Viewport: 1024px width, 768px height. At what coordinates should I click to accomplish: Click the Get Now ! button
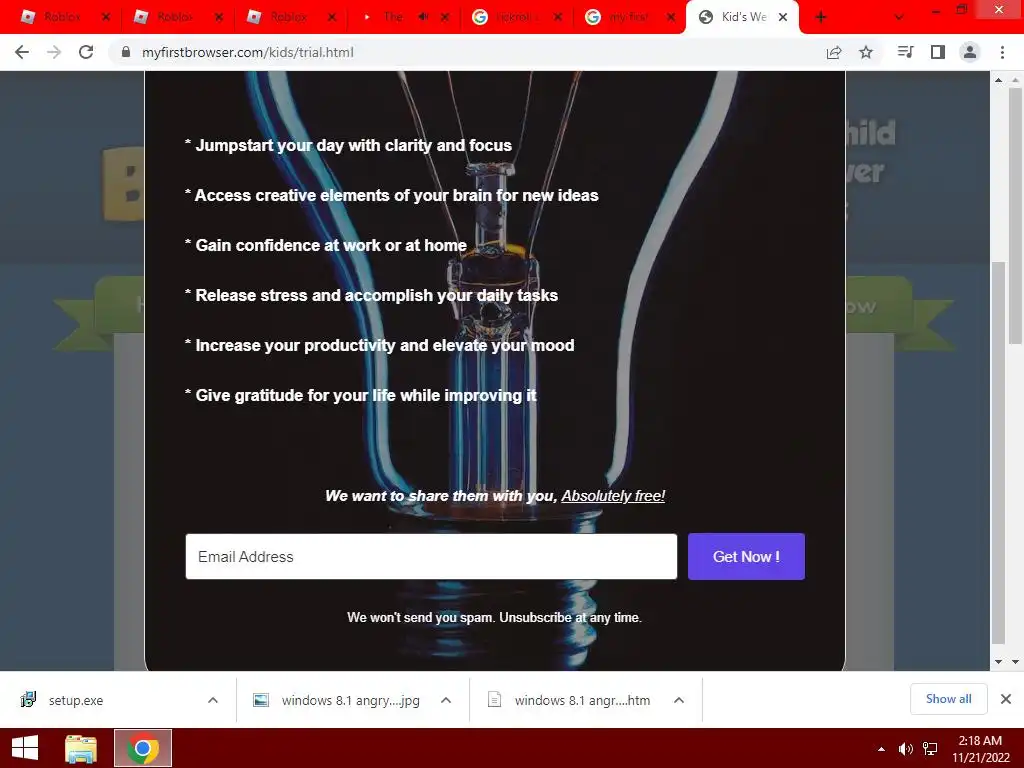pos(746,556)
